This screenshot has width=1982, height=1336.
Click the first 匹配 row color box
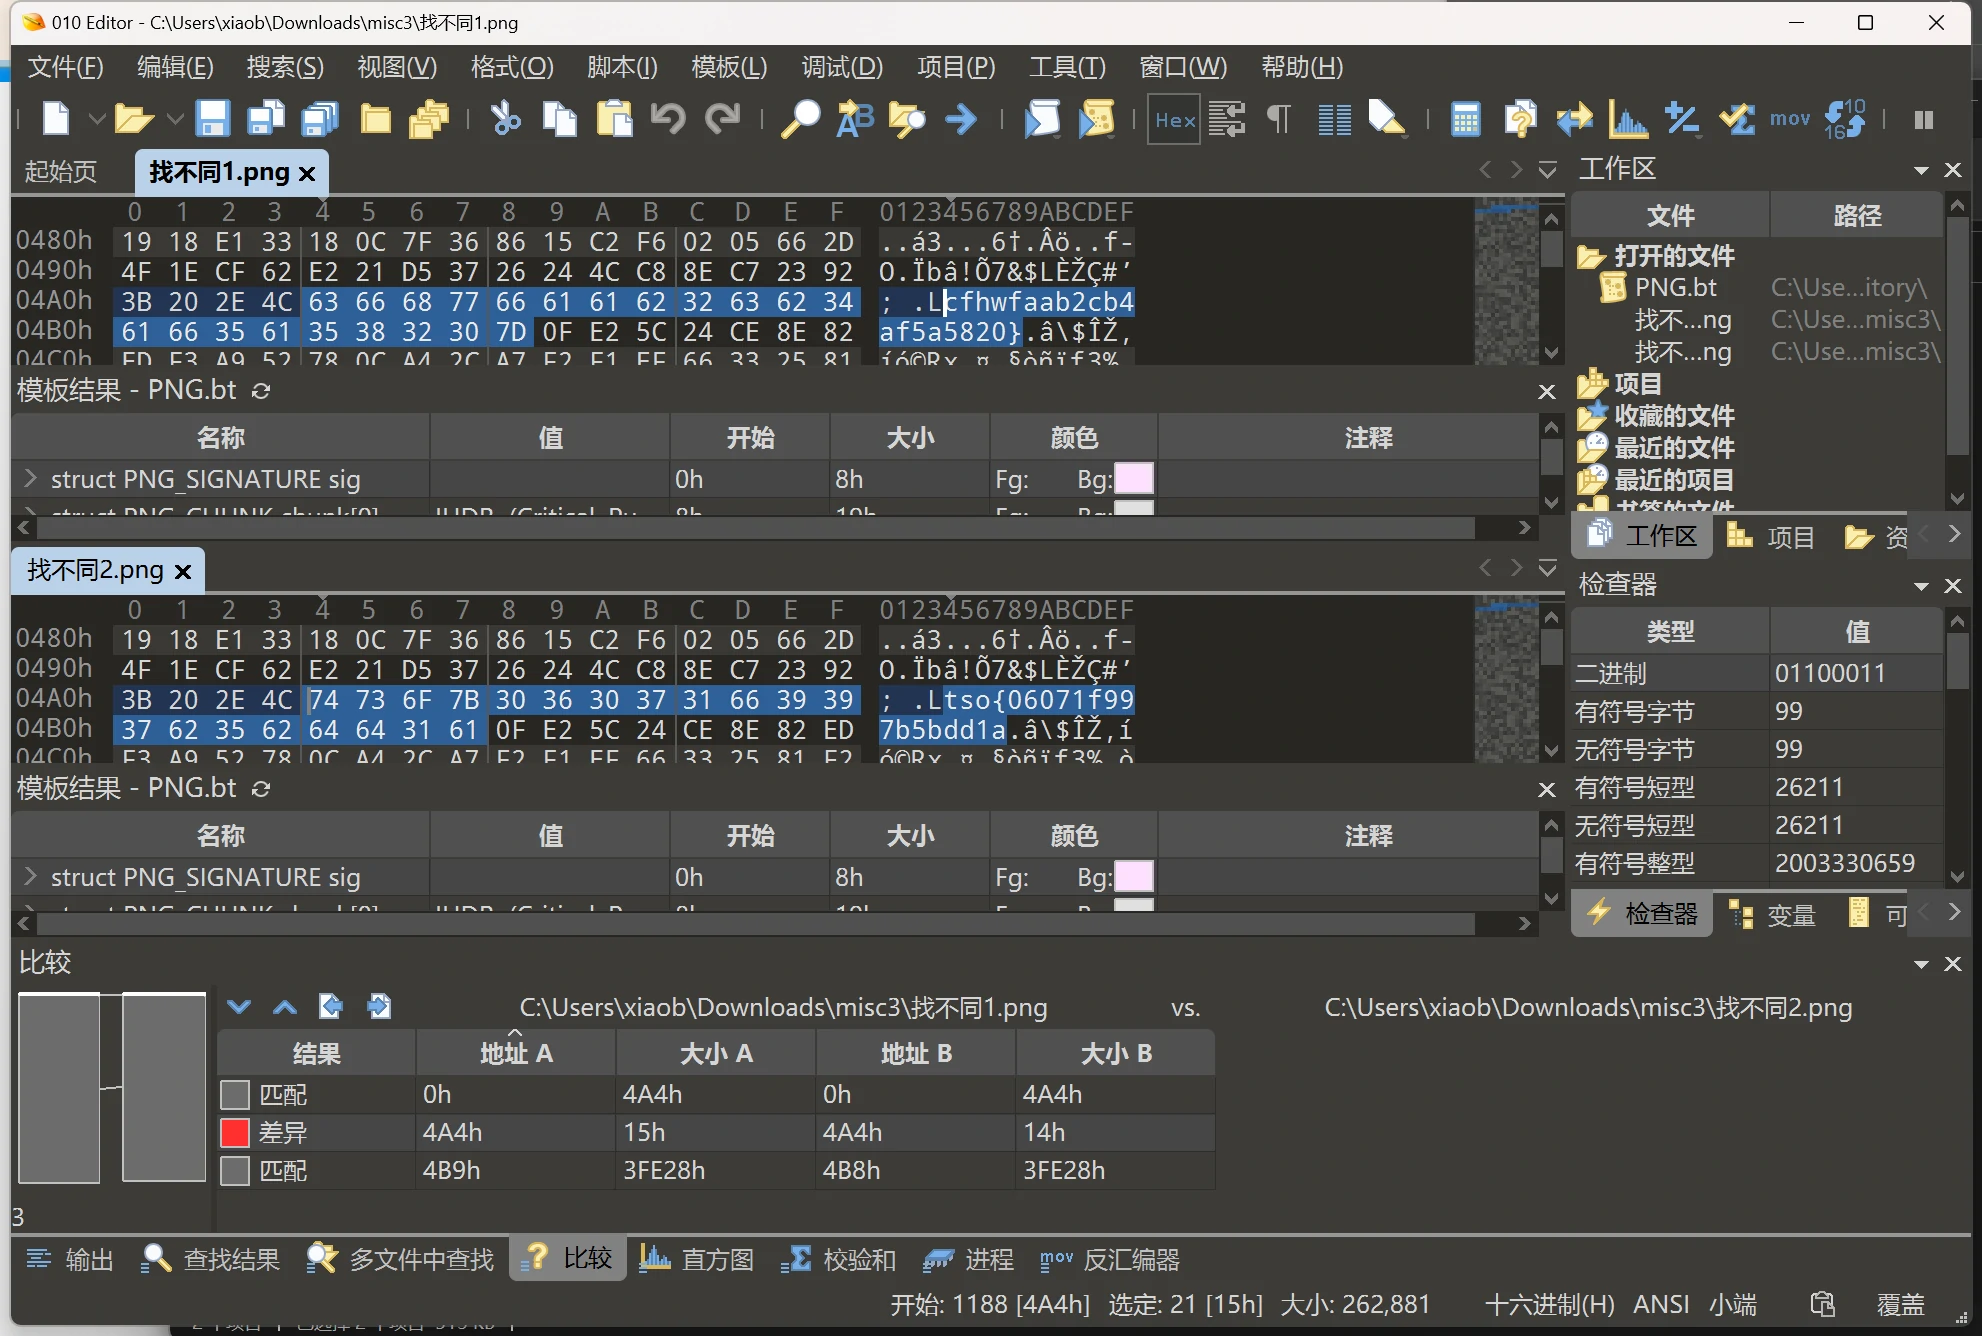pos(235,1095)
